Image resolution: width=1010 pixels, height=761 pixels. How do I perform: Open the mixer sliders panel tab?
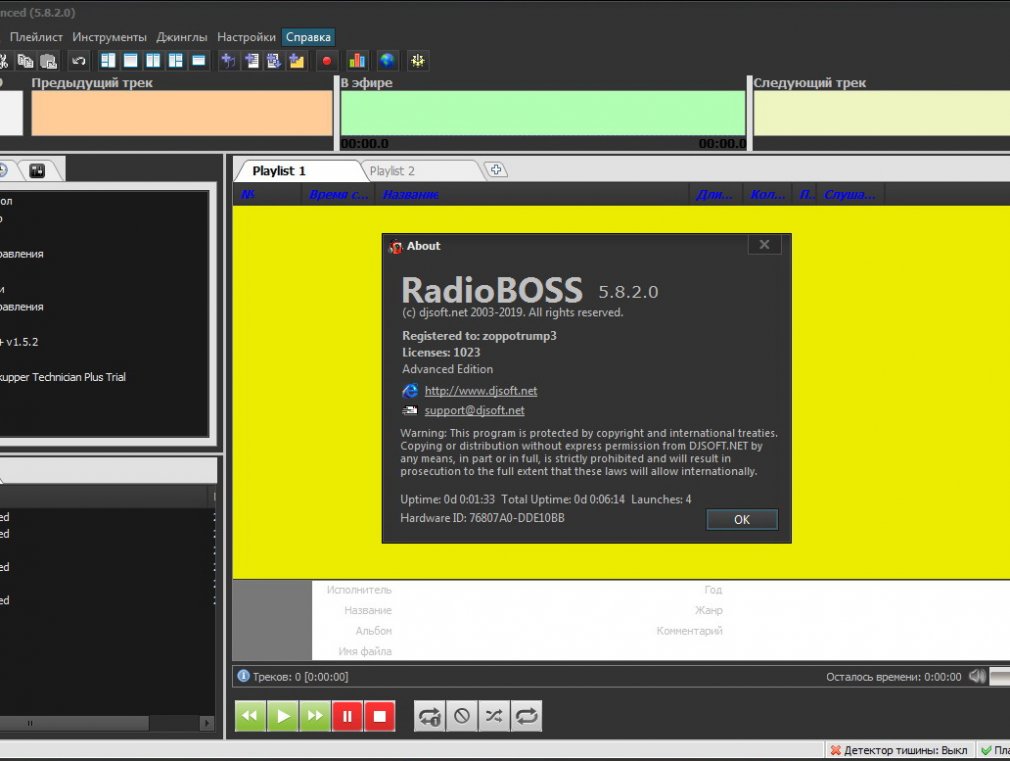click(x=37, y=170)
